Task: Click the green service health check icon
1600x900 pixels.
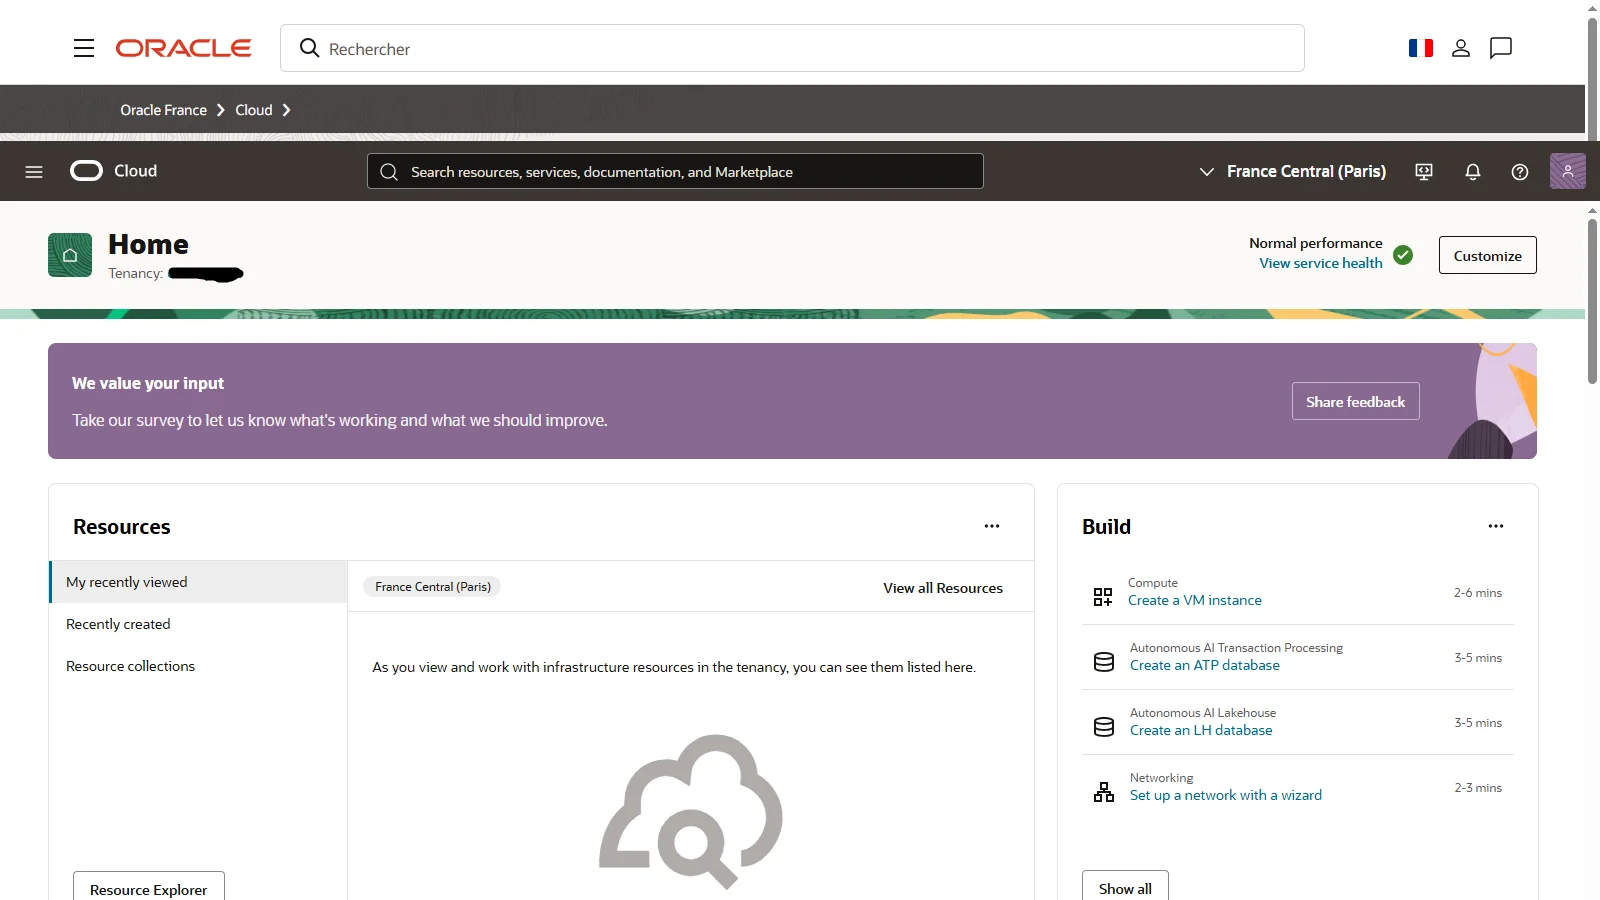Action: (1403, 255)
